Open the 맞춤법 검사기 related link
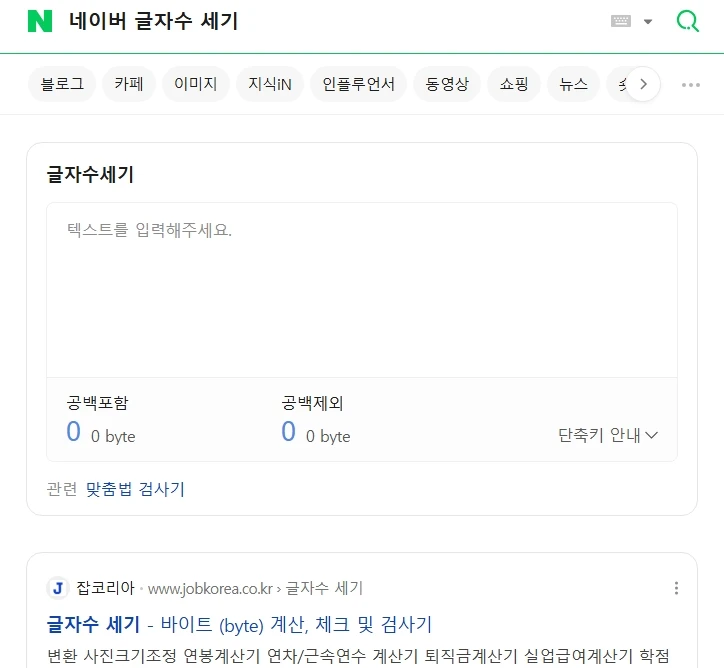Screen dimensions: 724x668 135,489
